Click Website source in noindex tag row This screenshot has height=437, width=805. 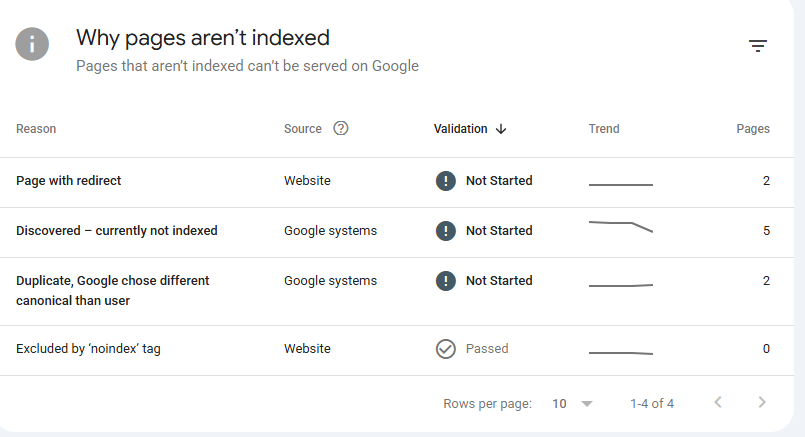click(307, 349)
